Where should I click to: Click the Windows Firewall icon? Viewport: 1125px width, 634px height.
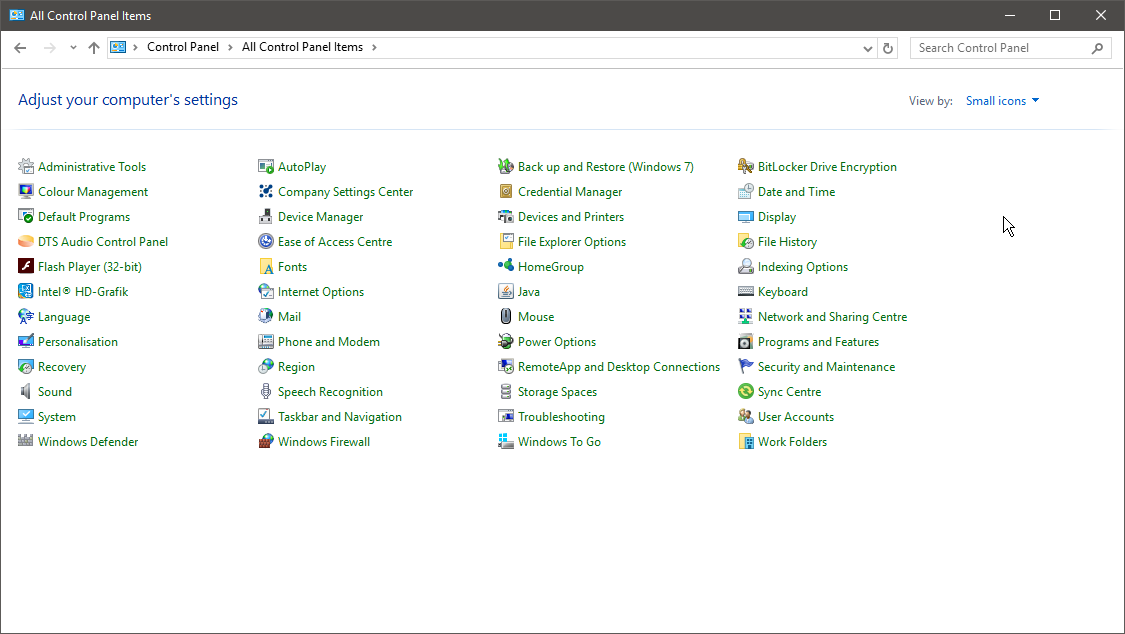[x=266, y=441]
